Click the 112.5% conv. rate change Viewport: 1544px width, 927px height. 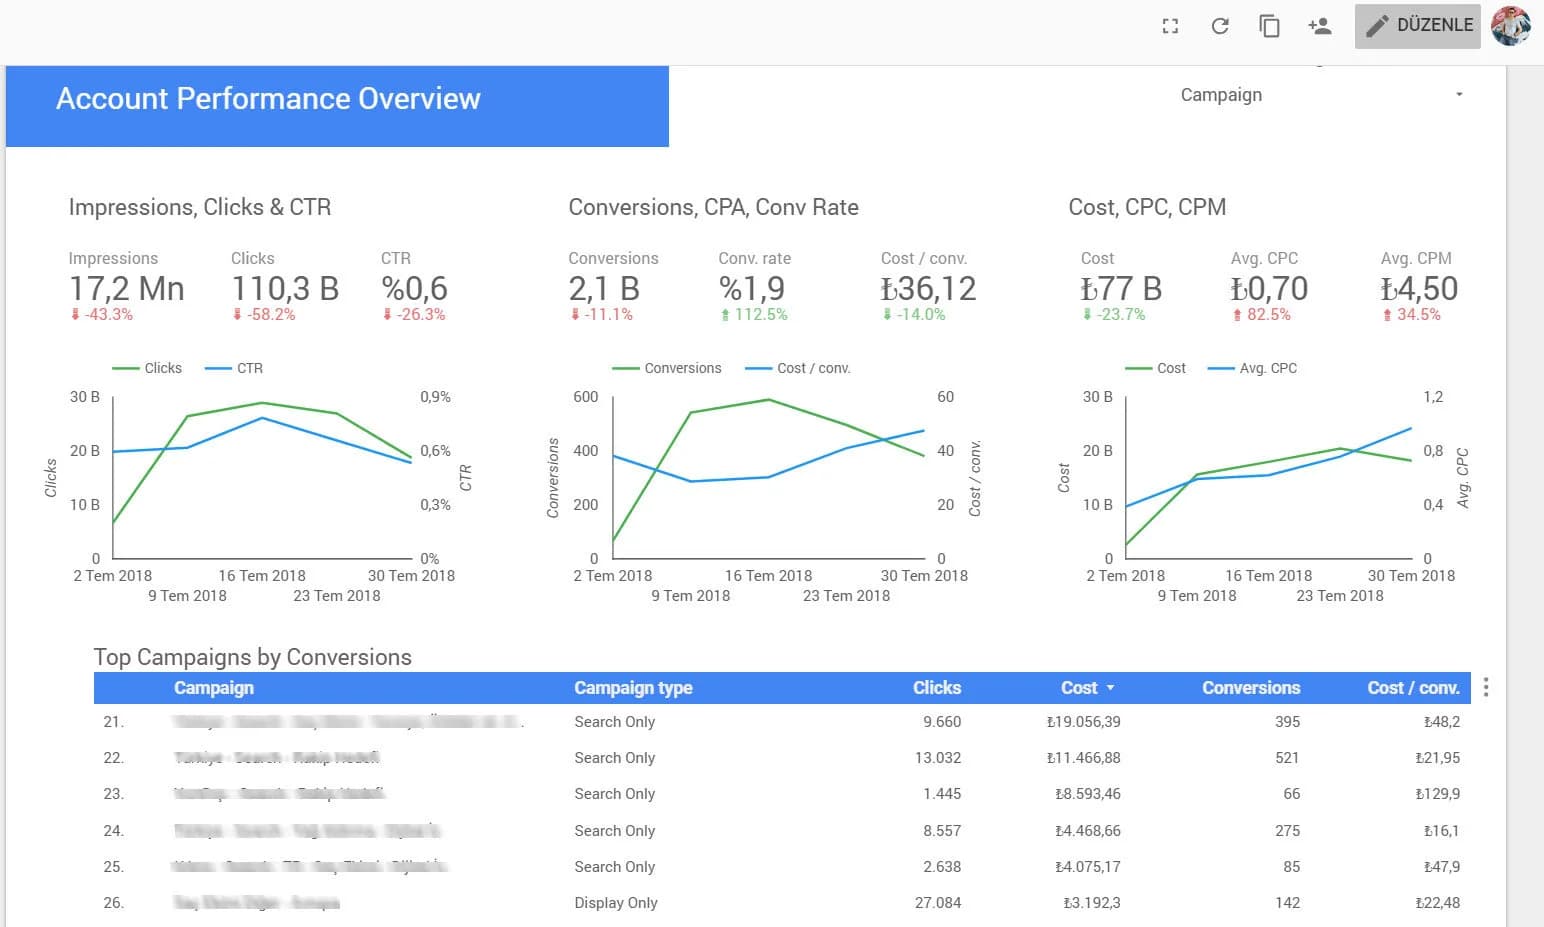pos(754,314)
